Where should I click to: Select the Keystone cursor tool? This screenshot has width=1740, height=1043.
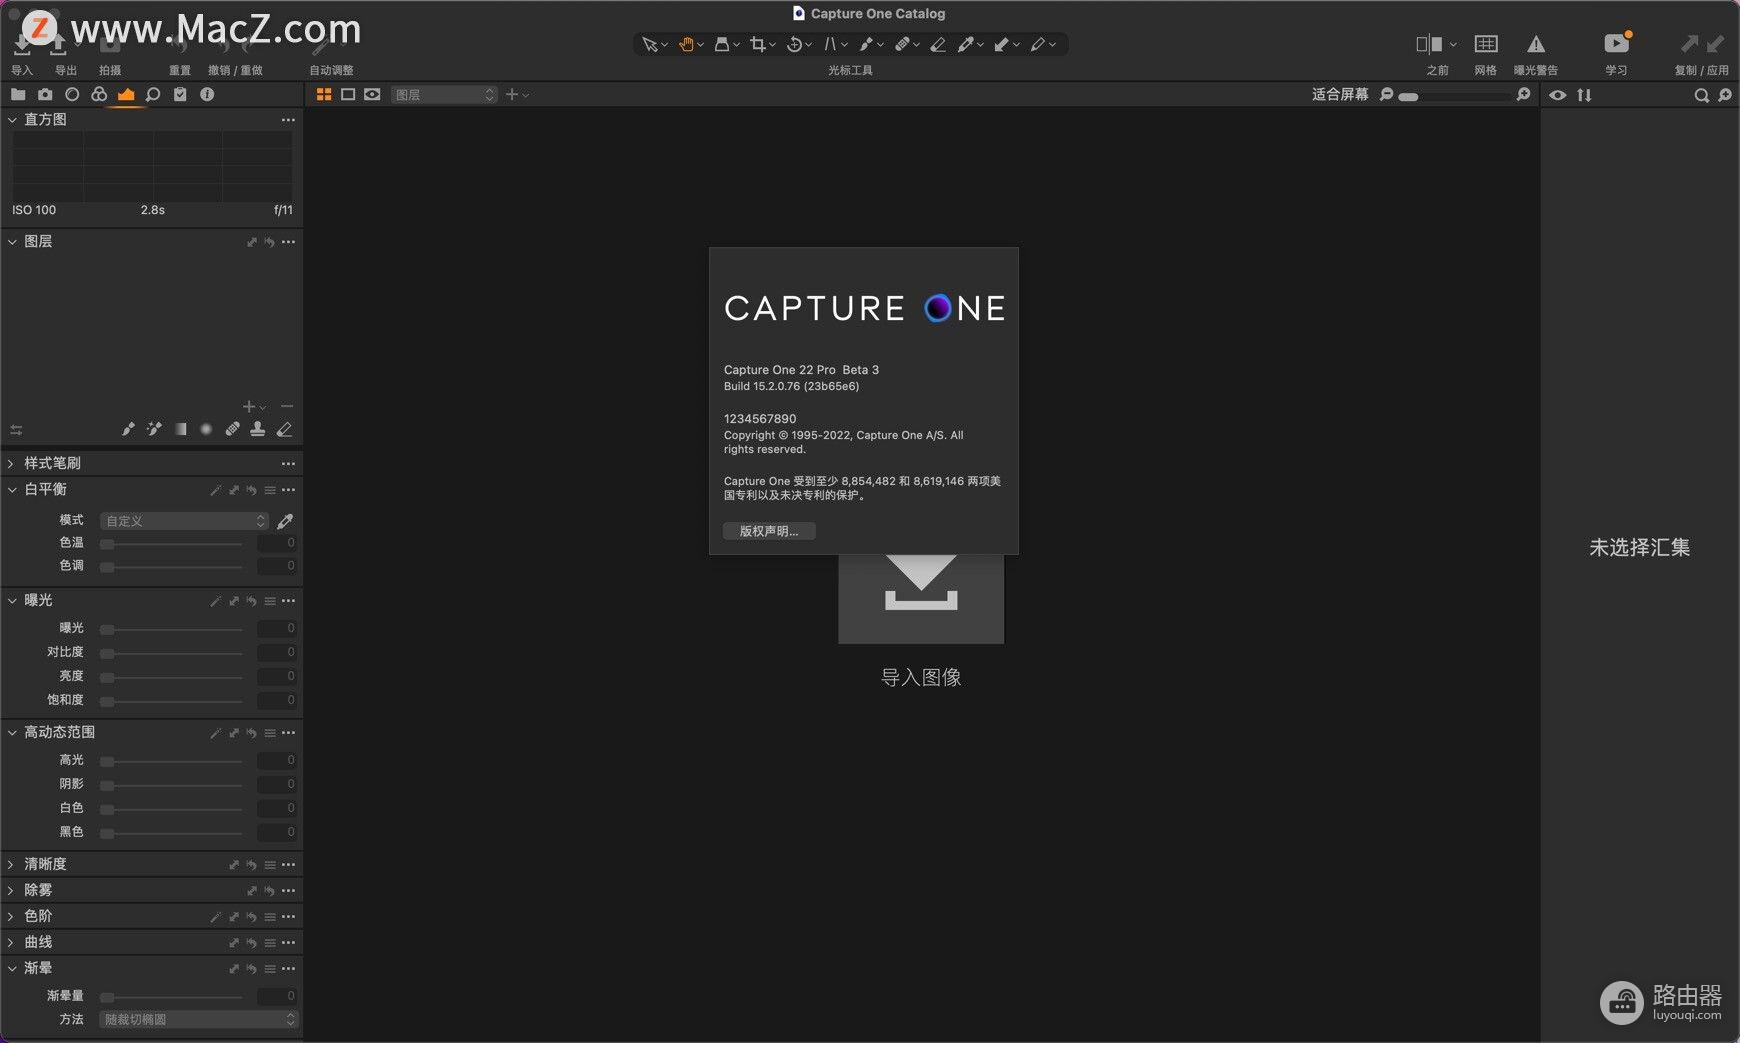[830, 44]
